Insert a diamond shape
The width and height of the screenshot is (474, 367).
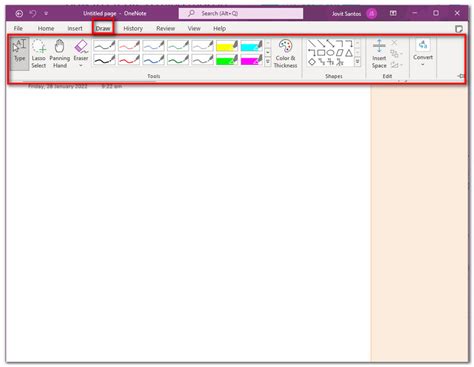tap(312, 62)
